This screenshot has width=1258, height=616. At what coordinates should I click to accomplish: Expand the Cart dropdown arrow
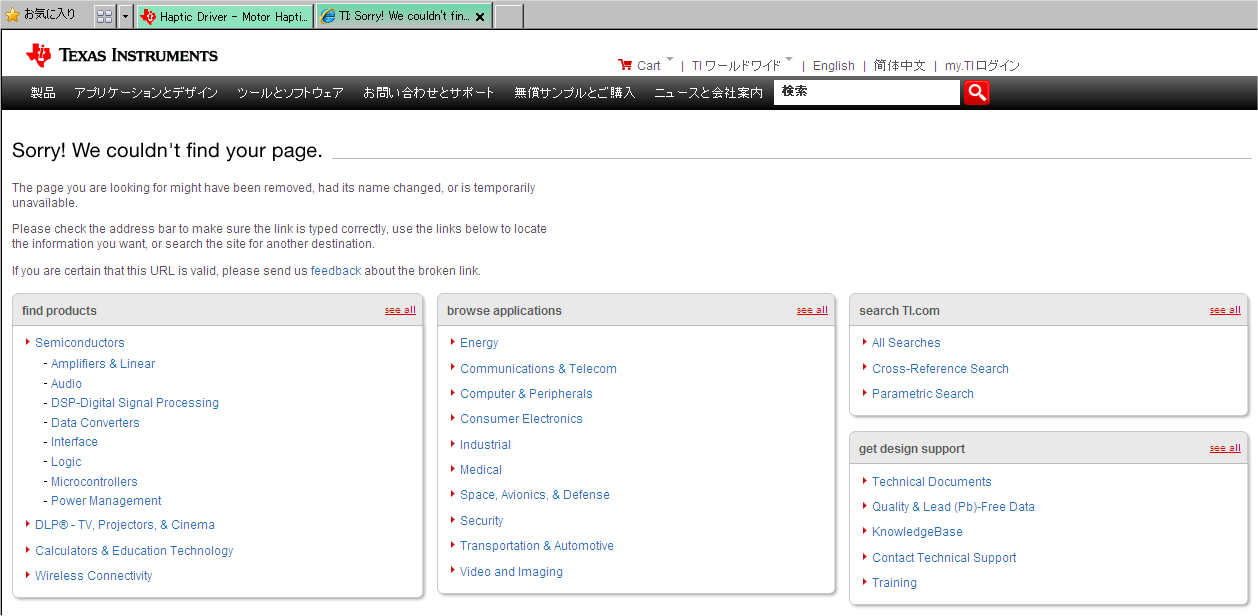click(670, 59)
